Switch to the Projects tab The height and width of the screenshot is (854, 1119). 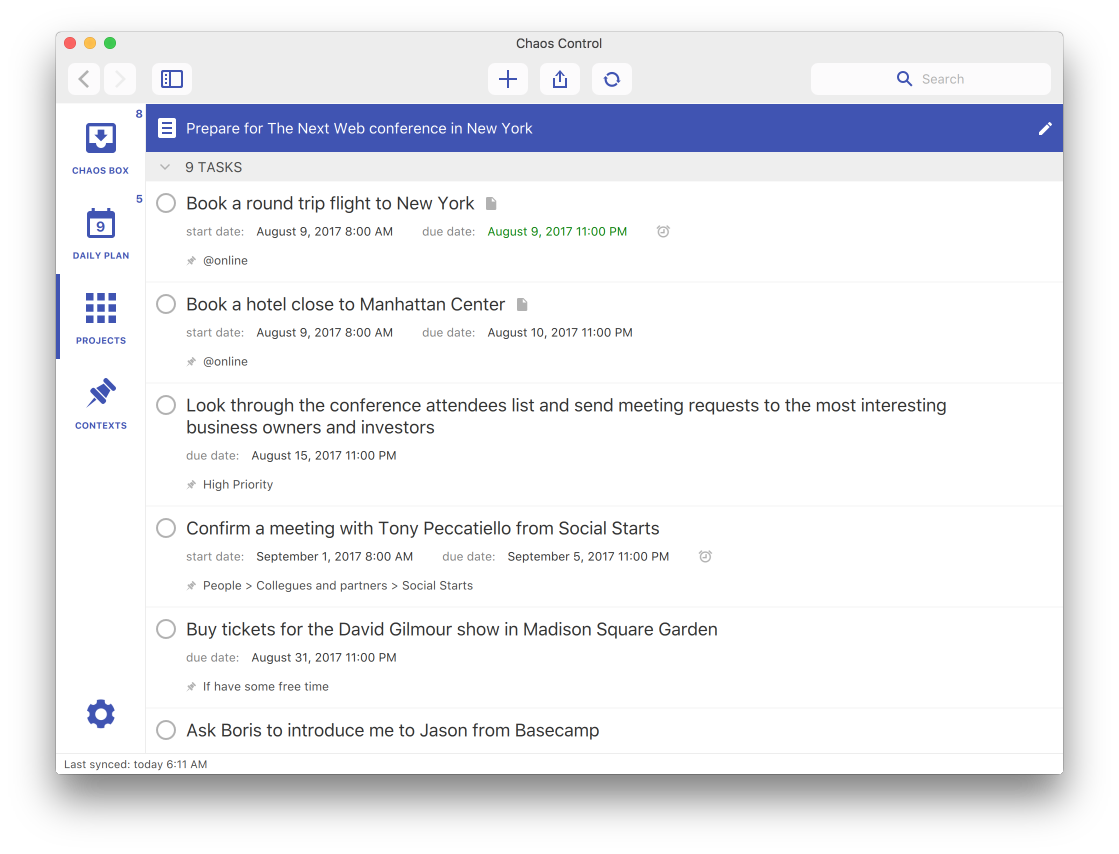point(101,317)
